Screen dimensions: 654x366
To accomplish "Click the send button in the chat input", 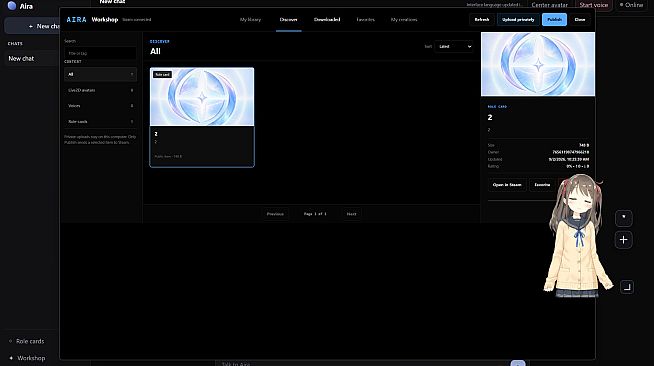I will click(518, 363).
